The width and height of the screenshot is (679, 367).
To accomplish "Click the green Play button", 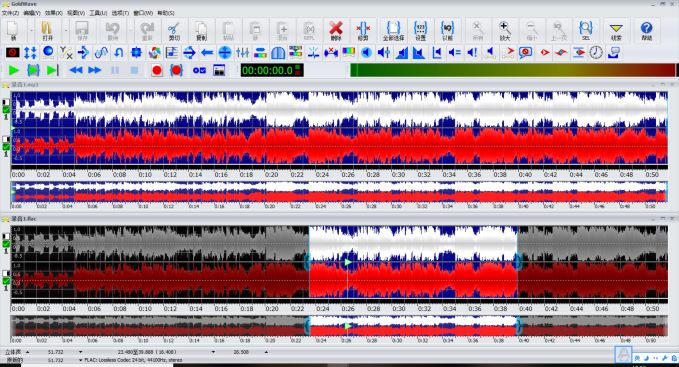I will pyautogui.click(x=14, y=70).
